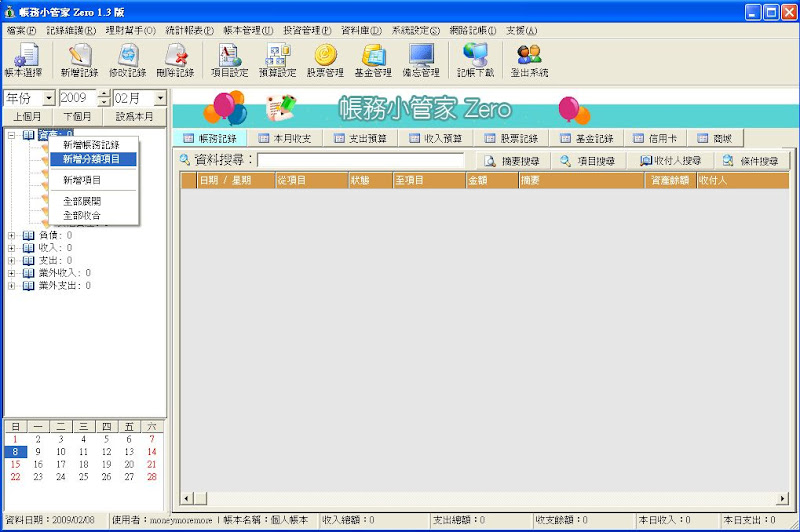Select the 業外收入: 0 tree item
The width and height of the screenshot is (800, 532).
click(x=64, y=273)
